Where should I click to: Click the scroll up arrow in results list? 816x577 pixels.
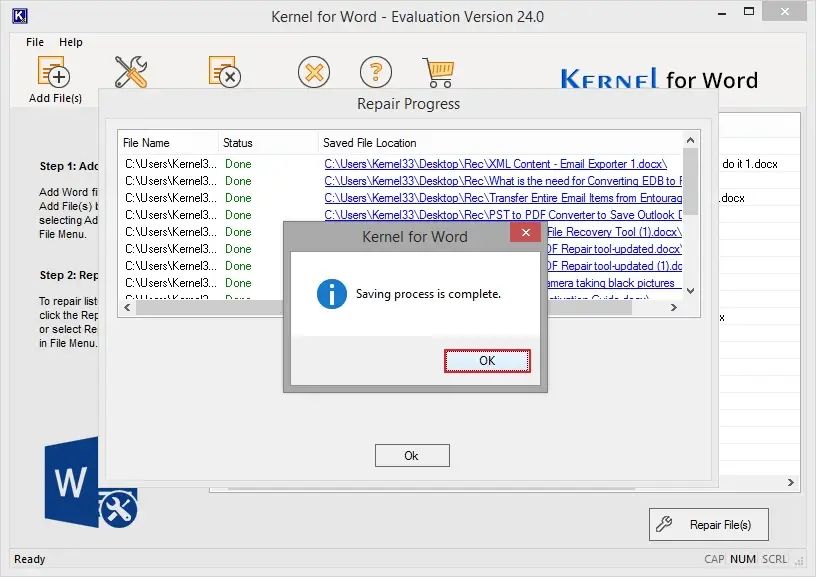(x=691, y=140)
